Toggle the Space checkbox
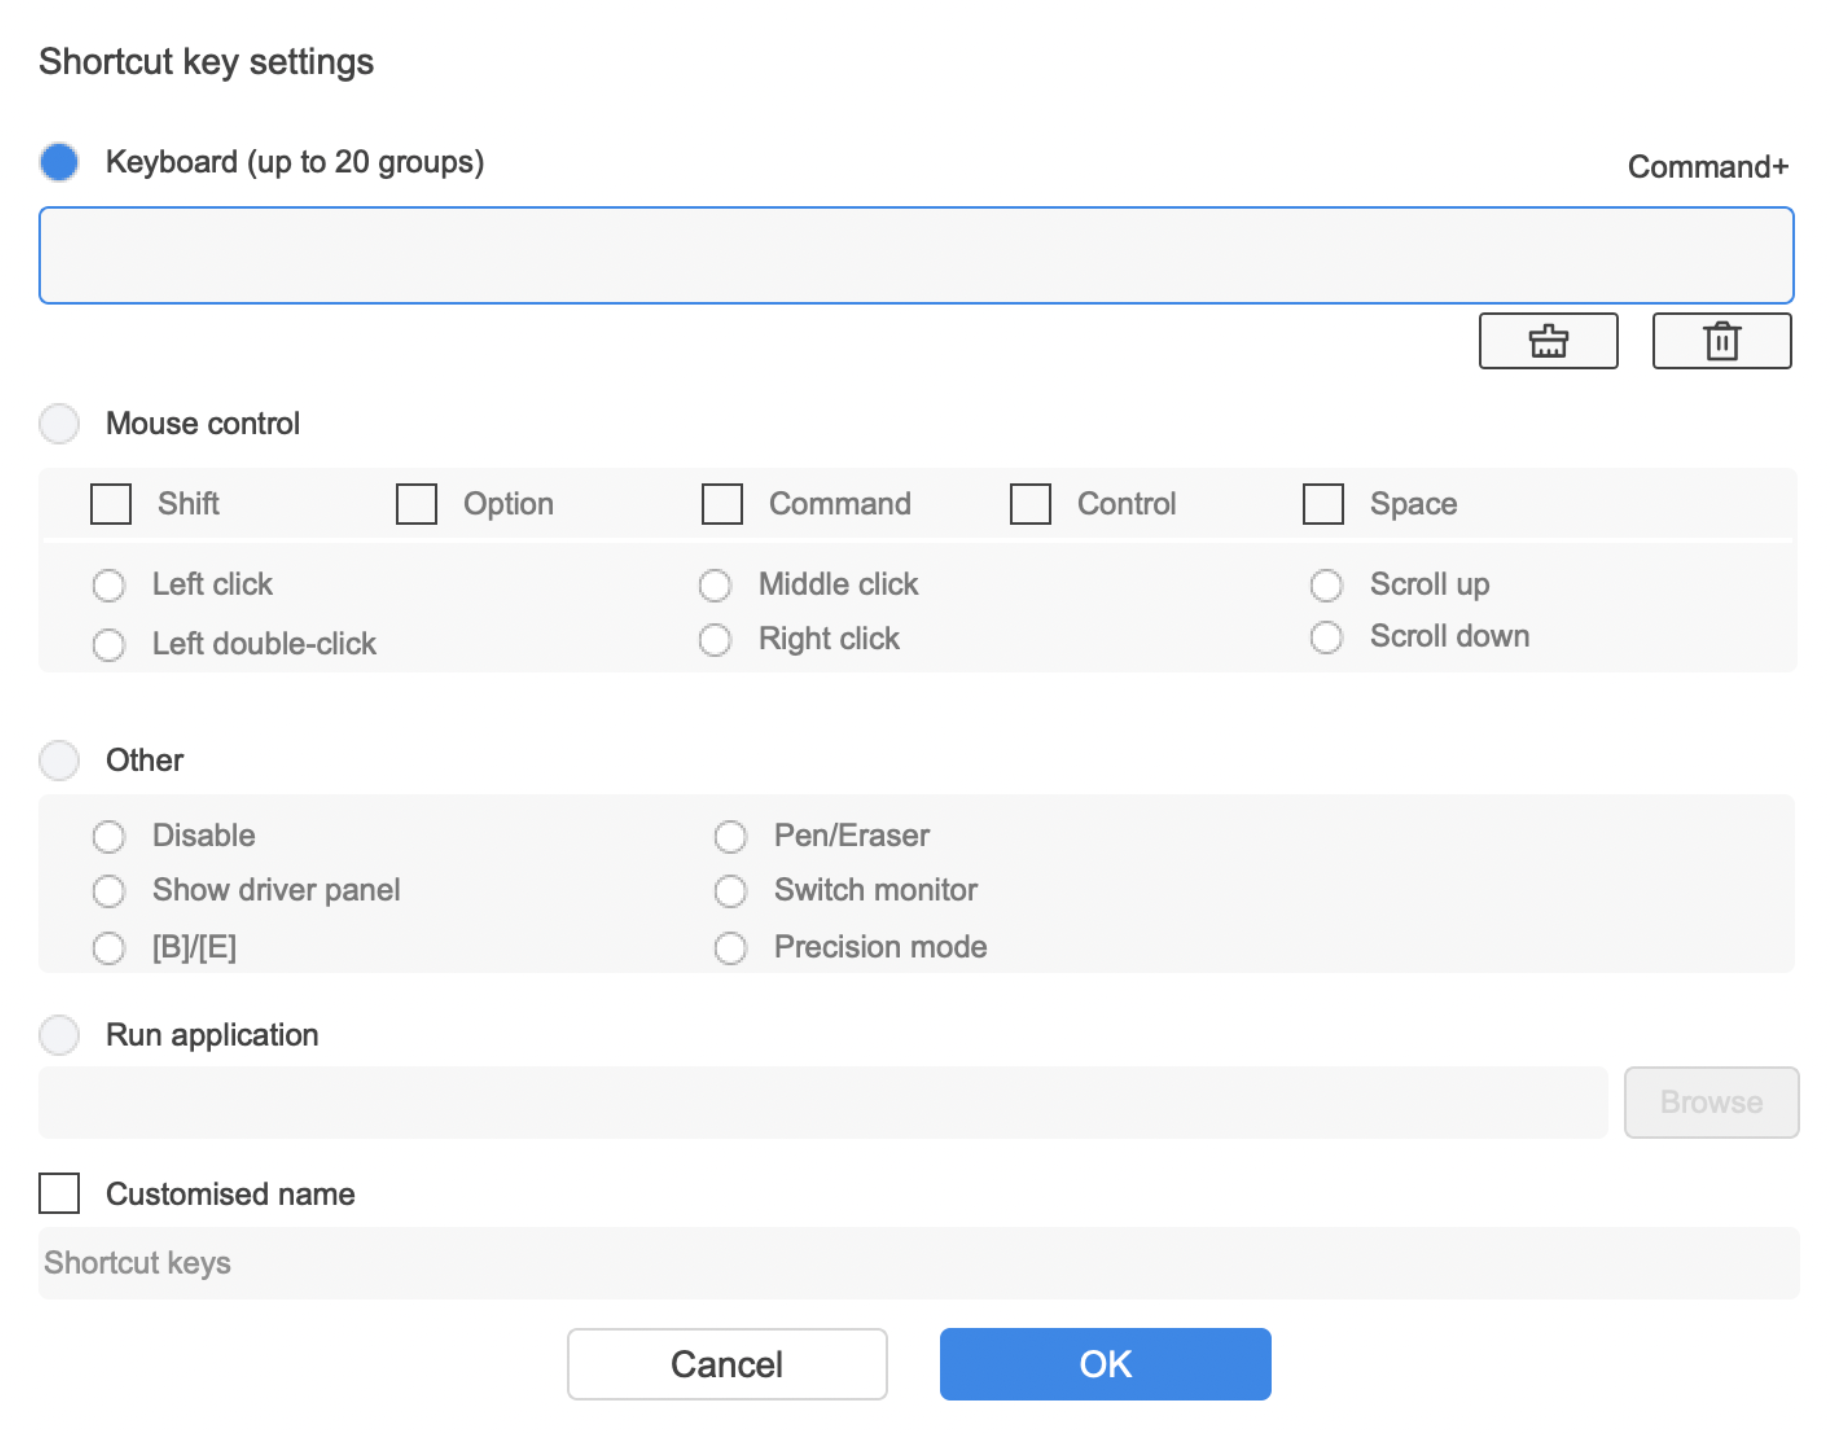 [1322, 504]
